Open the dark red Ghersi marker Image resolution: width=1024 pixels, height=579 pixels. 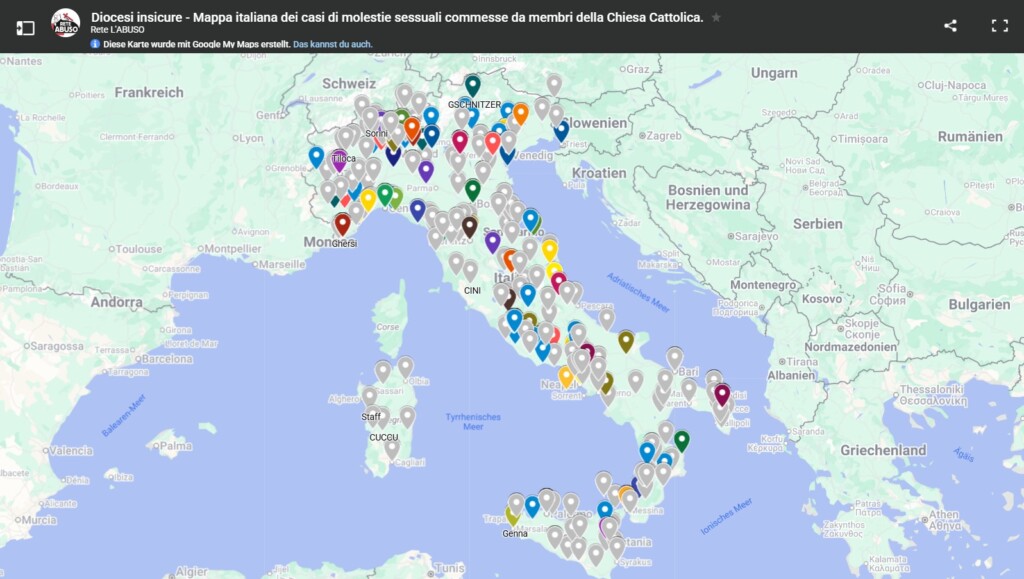(x=343, y=223)
